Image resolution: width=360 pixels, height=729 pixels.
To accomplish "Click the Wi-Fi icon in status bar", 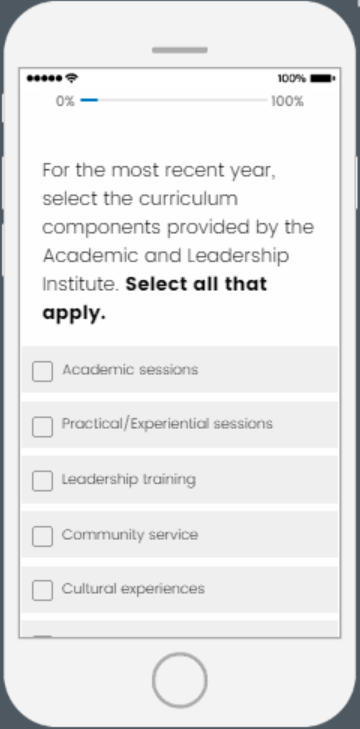I will (x=71, y=78).
